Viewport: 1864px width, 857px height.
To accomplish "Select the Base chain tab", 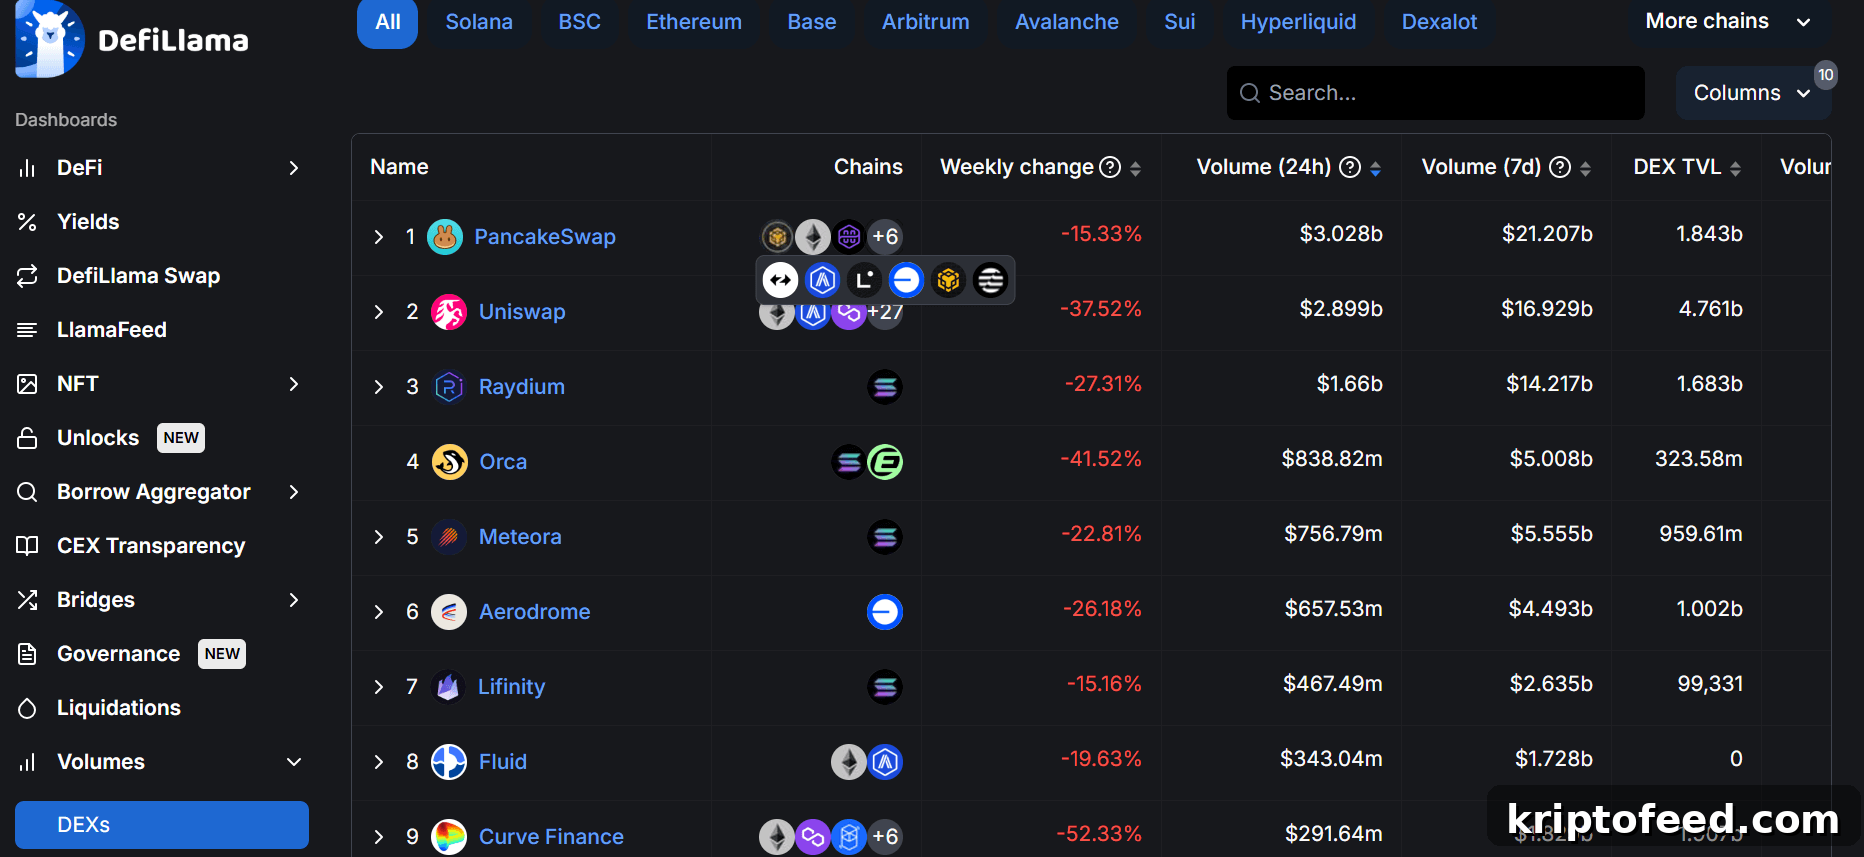I will [812, 22].
